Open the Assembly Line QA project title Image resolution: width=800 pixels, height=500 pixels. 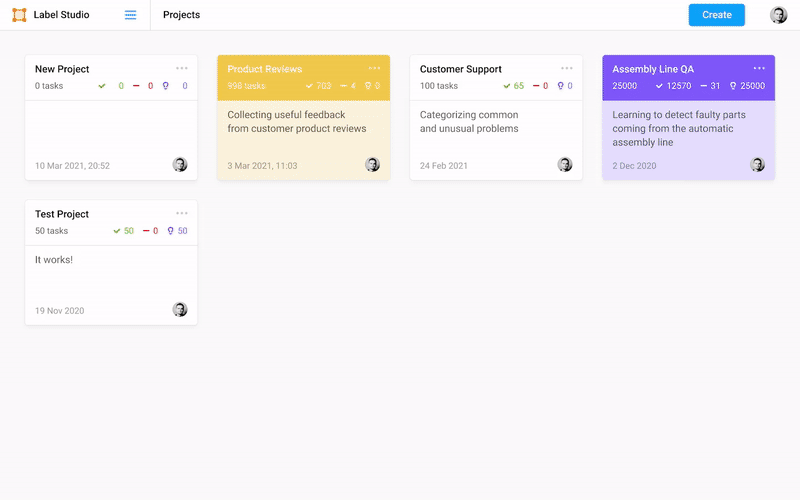pos(653,69)
